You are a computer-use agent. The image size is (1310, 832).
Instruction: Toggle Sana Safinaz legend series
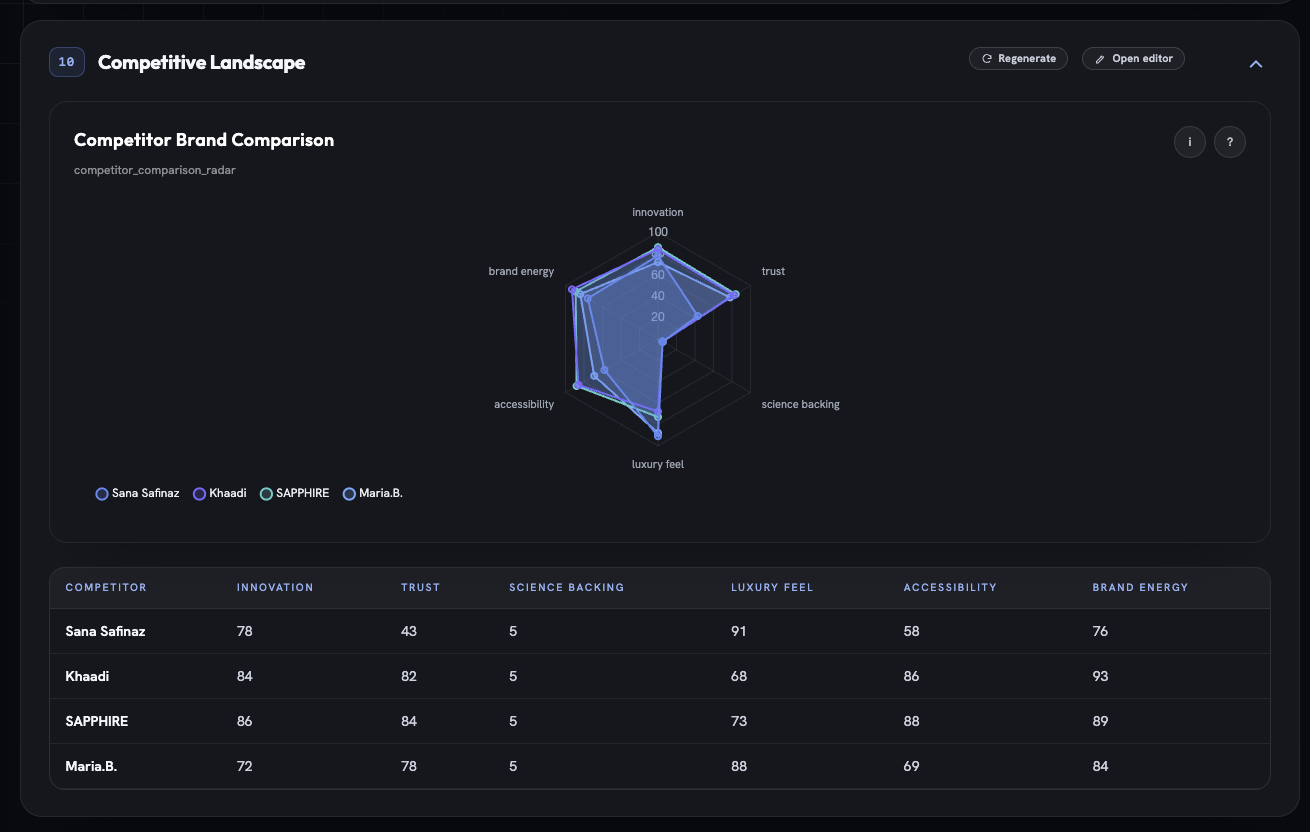(138, 493)
